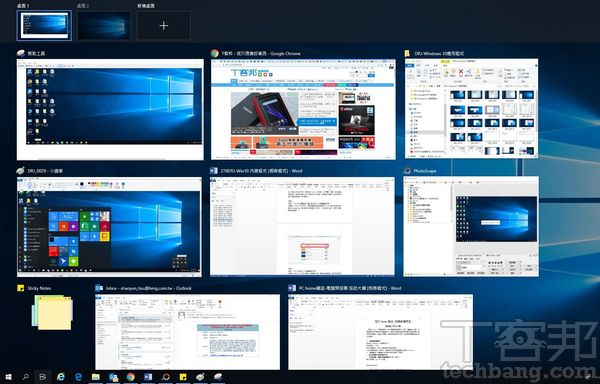Select the Win10 內建程式 Word document thumbnail
Screen dimensions: 600x384
(302, 226)
